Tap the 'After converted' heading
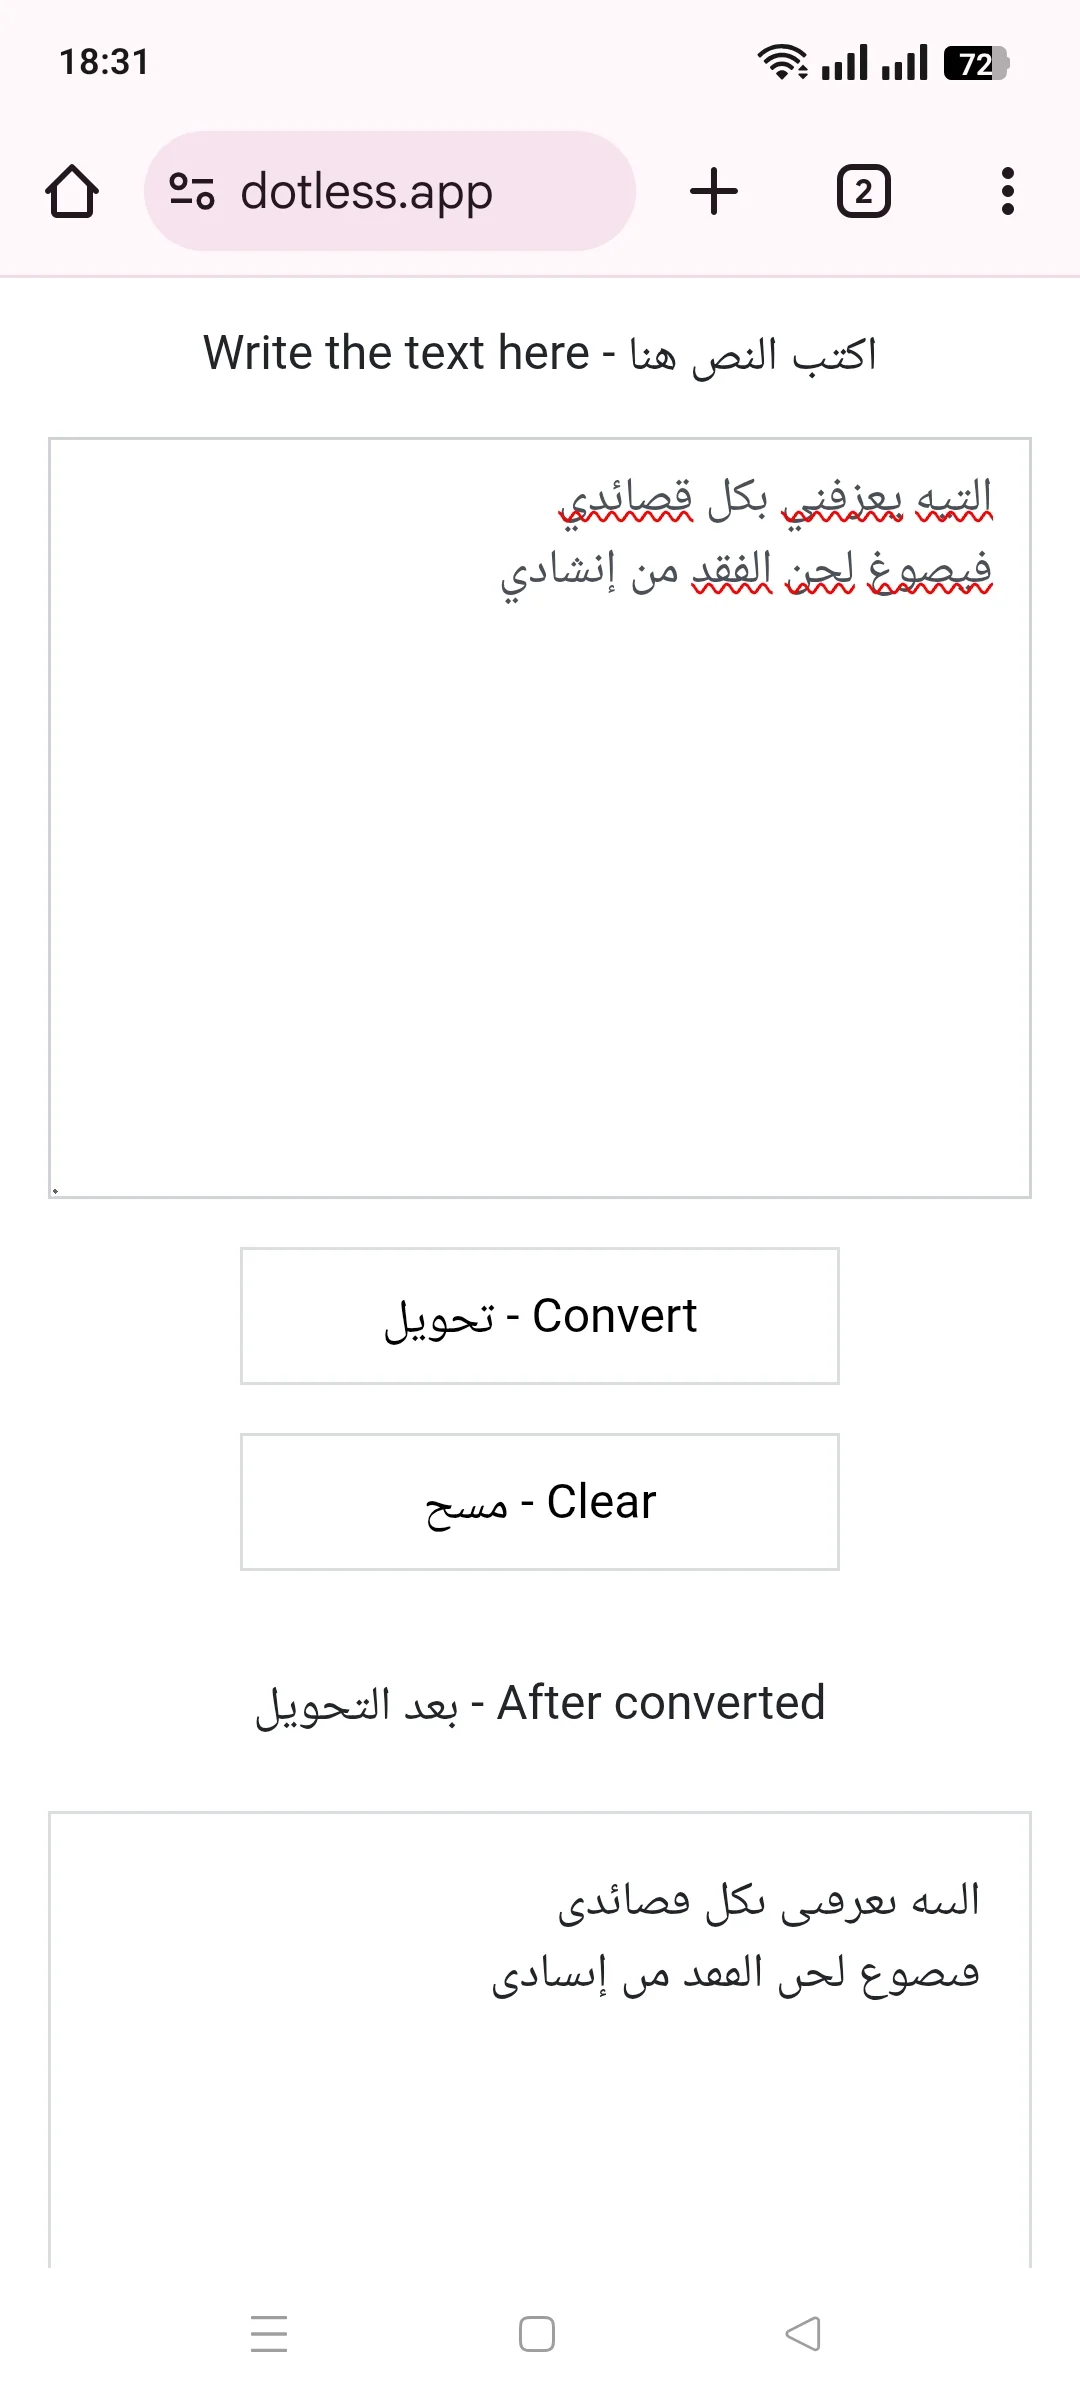This screenshot has width=1080, height=2400. pos(538,1700)
